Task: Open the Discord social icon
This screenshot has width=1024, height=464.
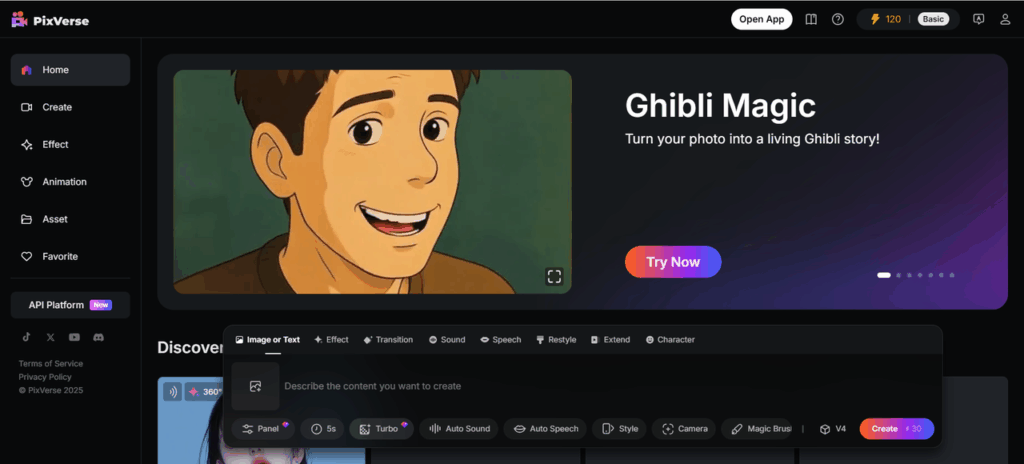Action: coord(99,338)
